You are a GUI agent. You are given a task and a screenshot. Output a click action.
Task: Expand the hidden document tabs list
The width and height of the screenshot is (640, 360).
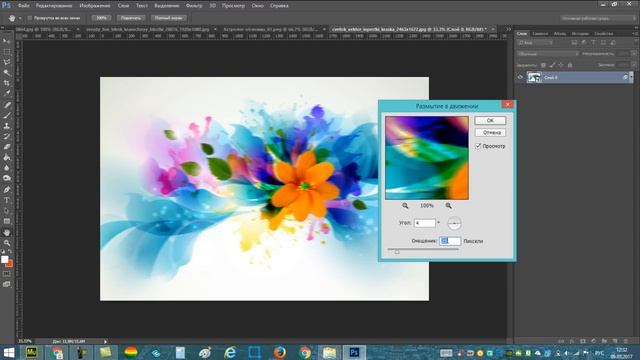(x=508, y=29)
